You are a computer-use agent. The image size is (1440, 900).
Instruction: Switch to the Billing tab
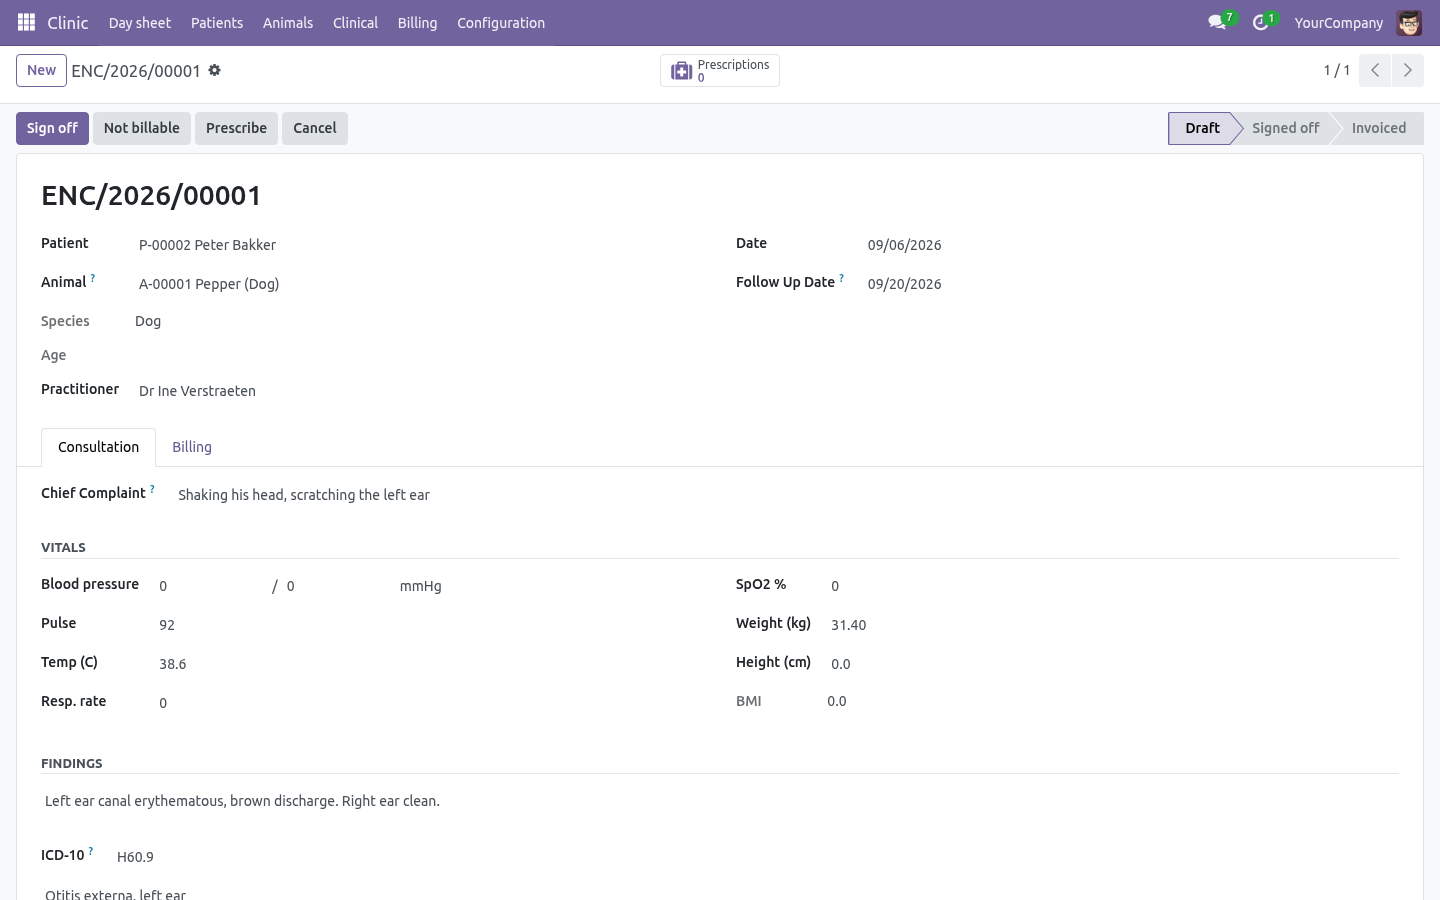coord(192,447)
